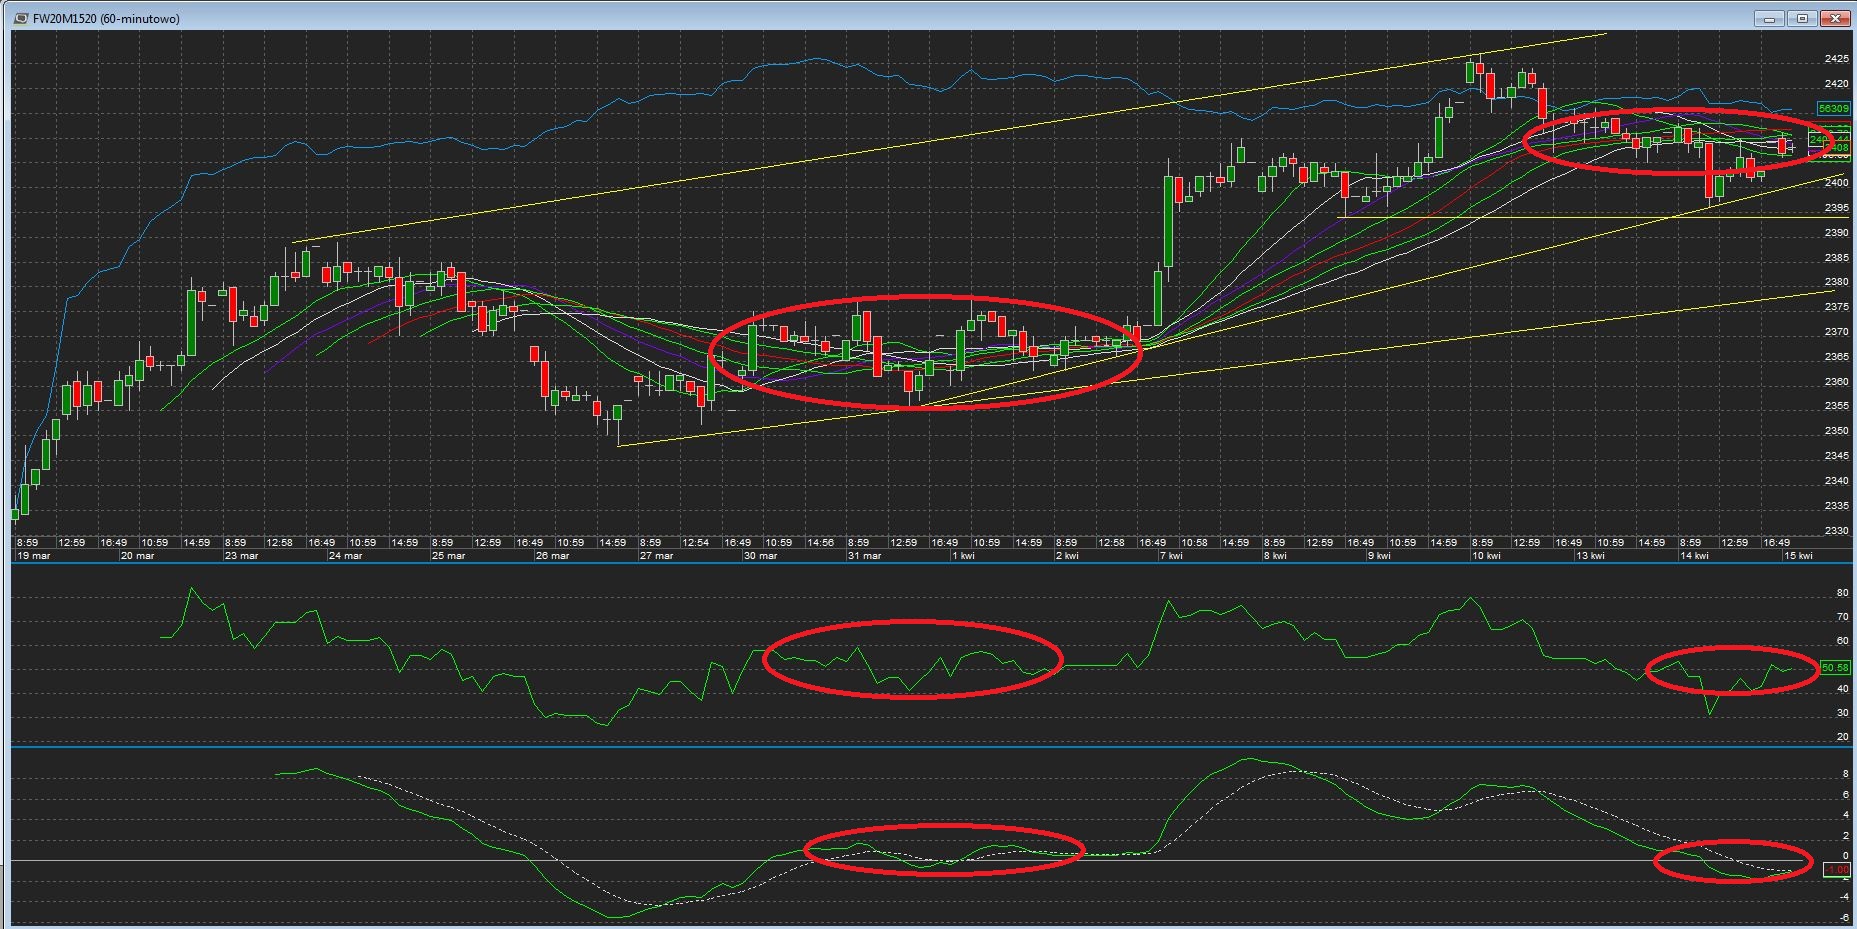Screen dimensions: 1857x929
Task: Click the 7 kwi date label
Action: (x=1172, y=556)
